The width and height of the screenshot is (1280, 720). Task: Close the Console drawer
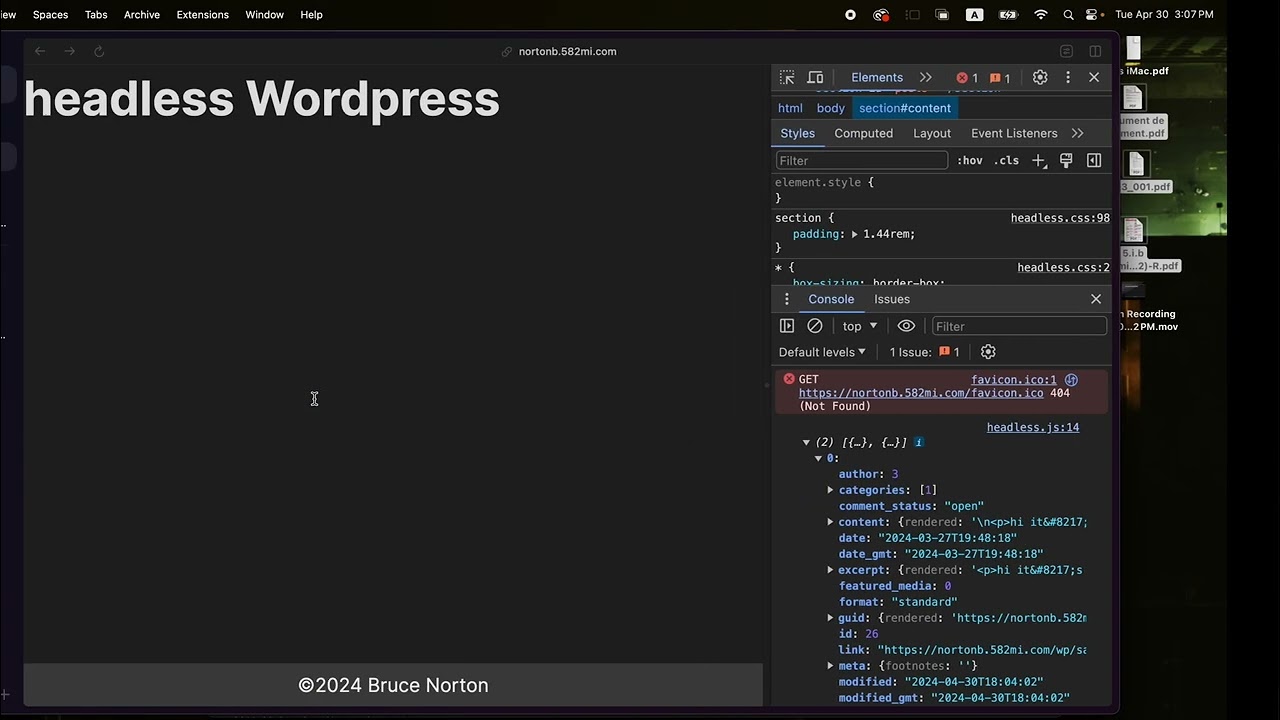(x=1096, y=299)
